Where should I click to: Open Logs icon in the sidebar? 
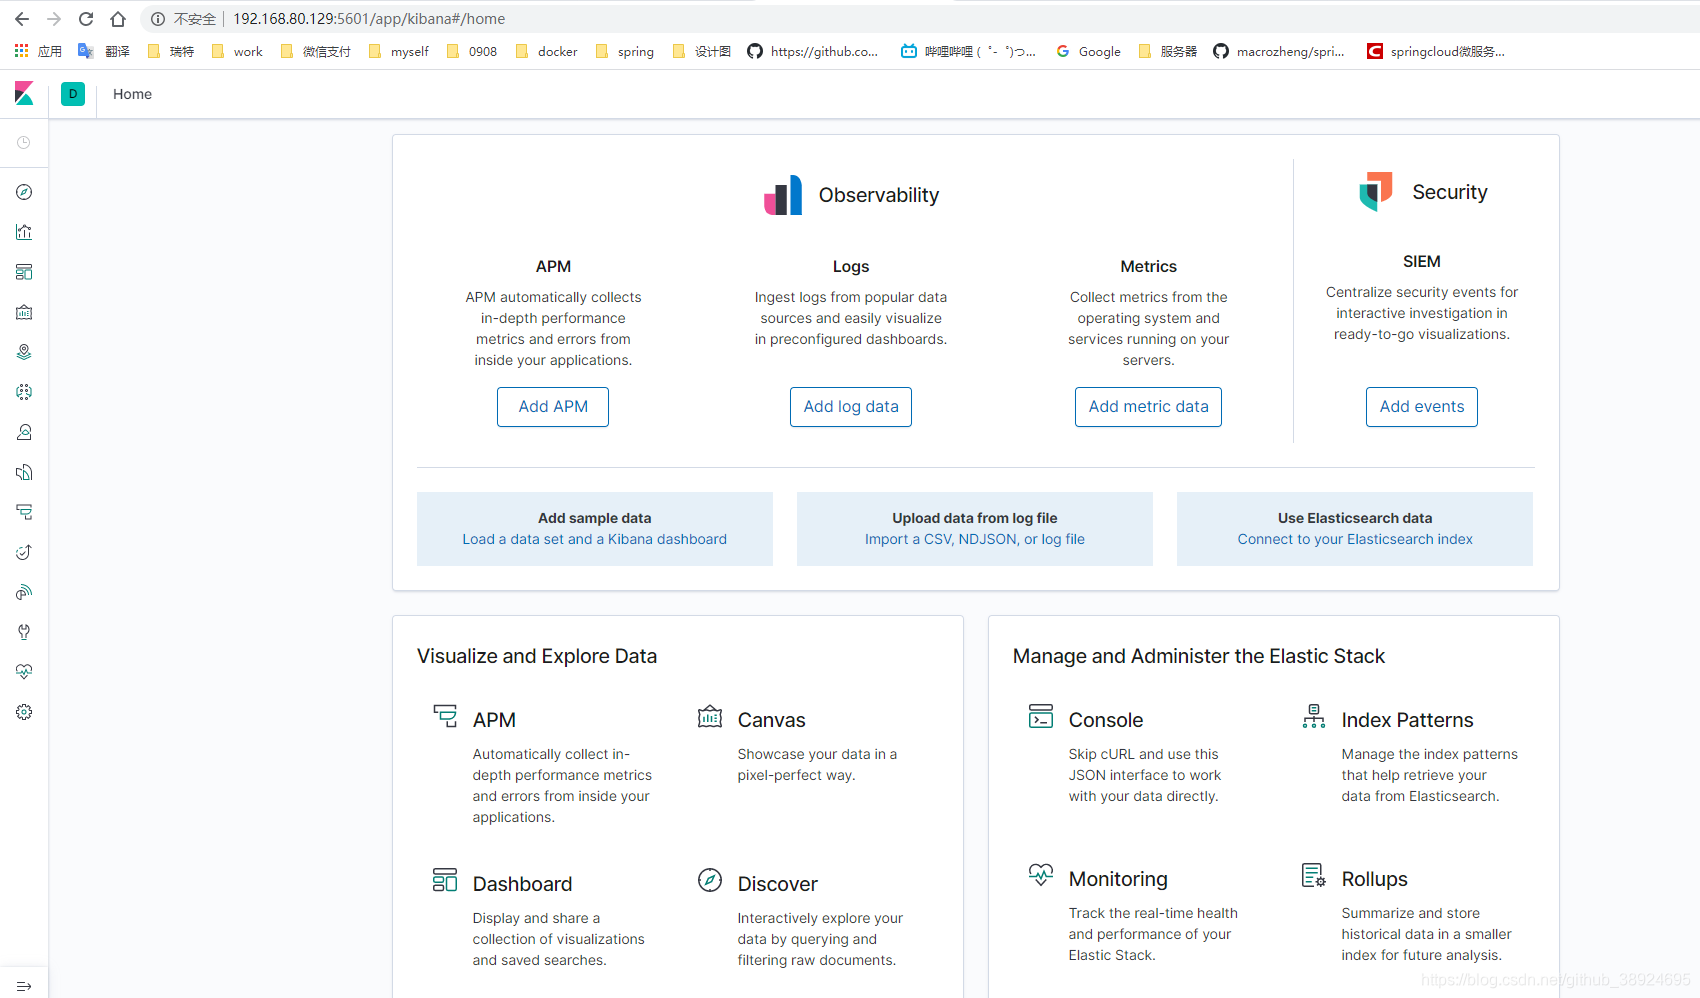tap(24, 472)
